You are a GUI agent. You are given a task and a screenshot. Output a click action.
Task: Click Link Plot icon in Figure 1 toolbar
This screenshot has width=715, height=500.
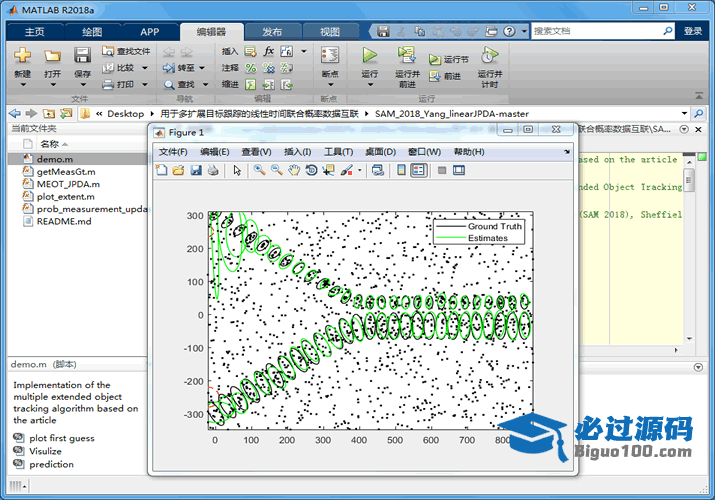point(378,170)
